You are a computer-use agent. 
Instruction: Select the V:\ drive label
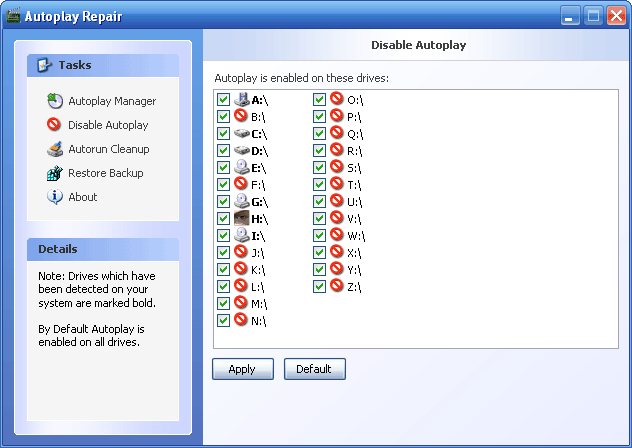pos(354,219)
